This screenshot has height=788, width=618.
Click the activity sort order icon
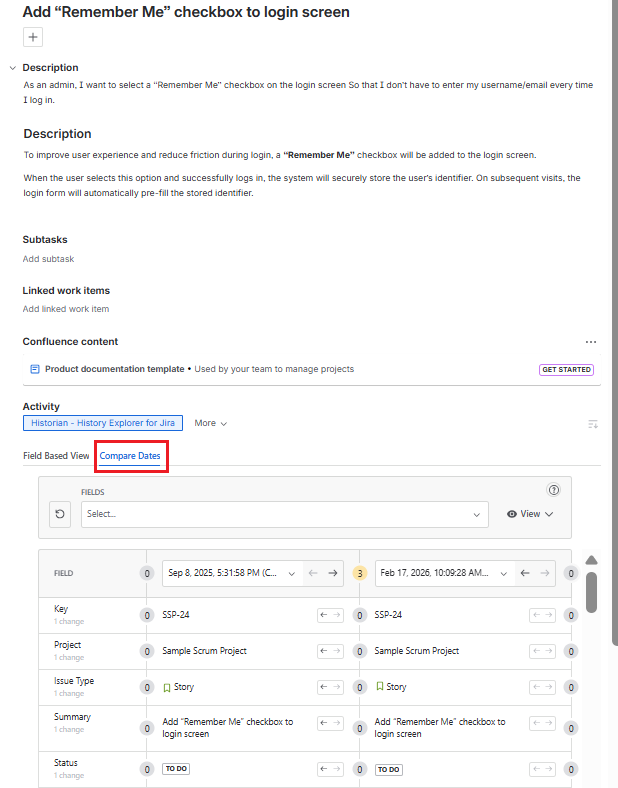click(x=592, y=424)
